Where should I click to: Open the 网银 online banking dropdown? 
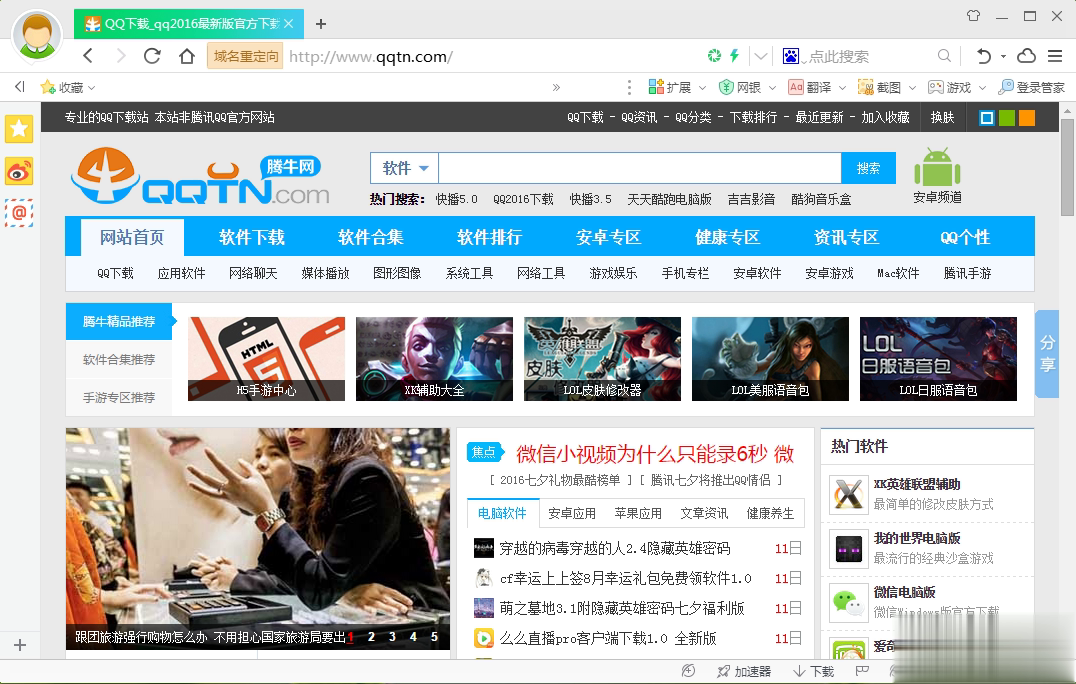tap(747, 87)
